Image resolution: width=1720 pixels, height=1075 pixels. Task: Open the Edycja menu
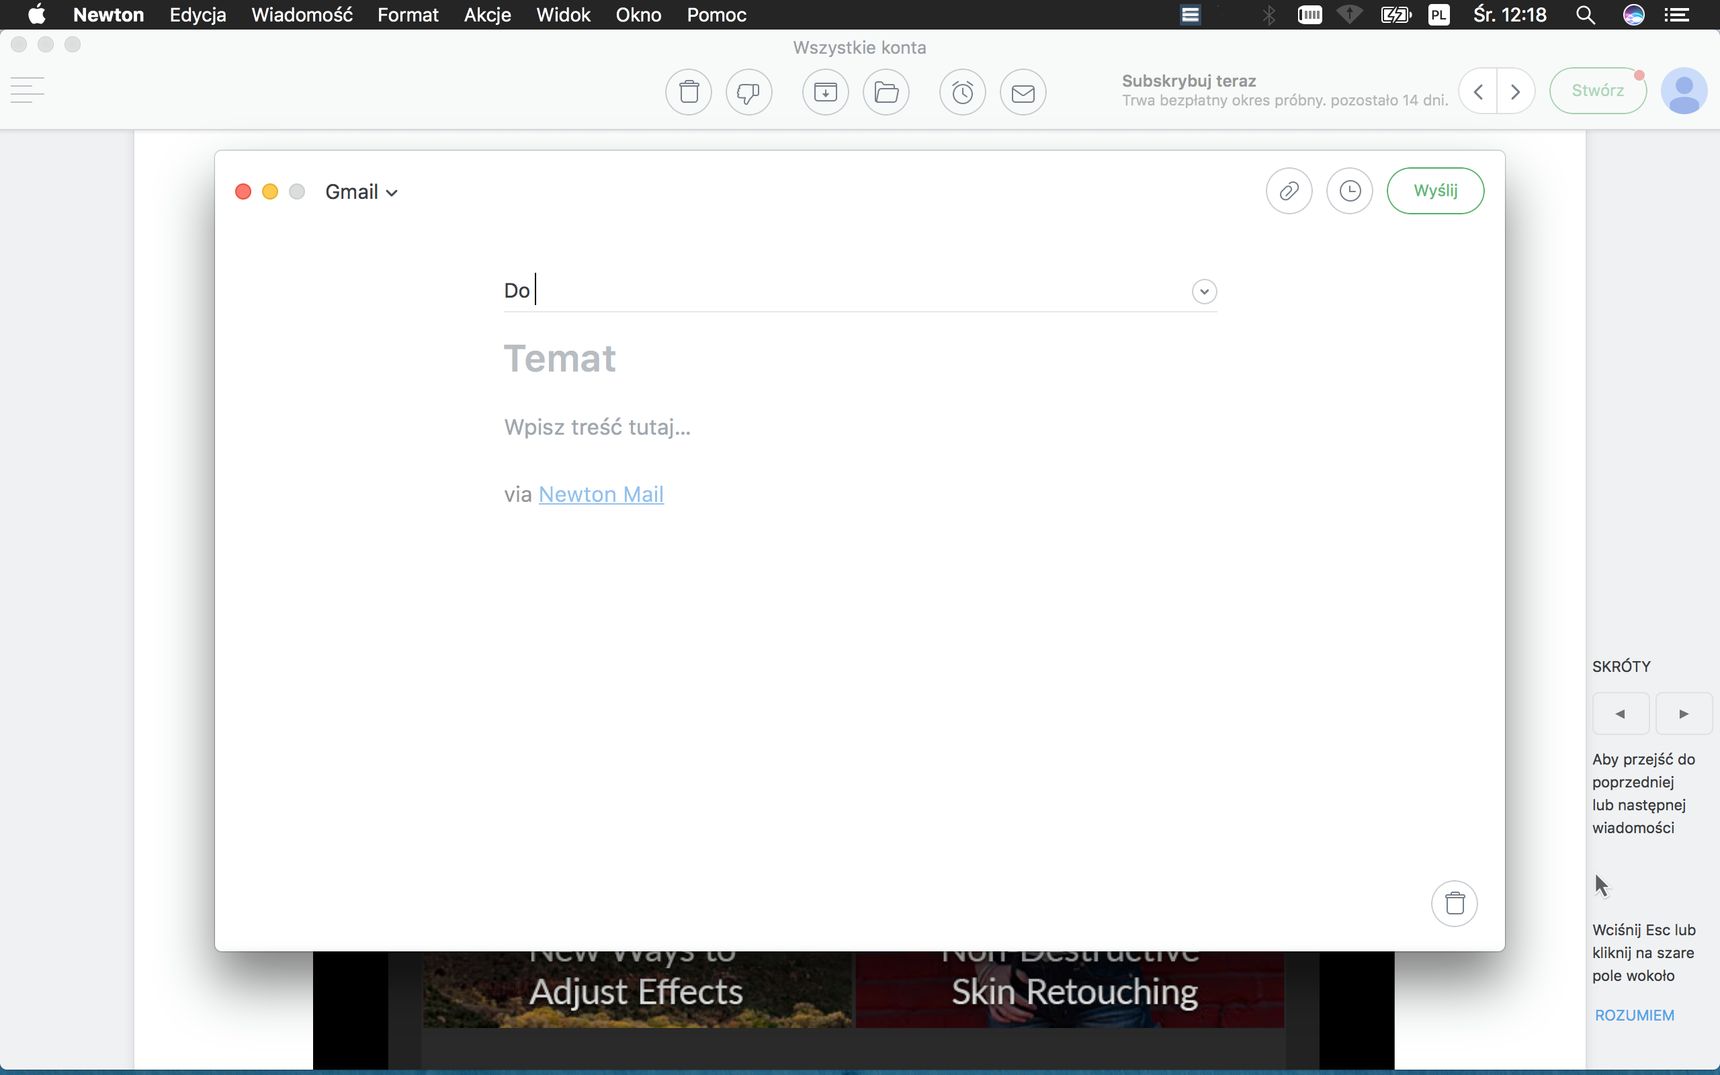click(x=198, y=14)
